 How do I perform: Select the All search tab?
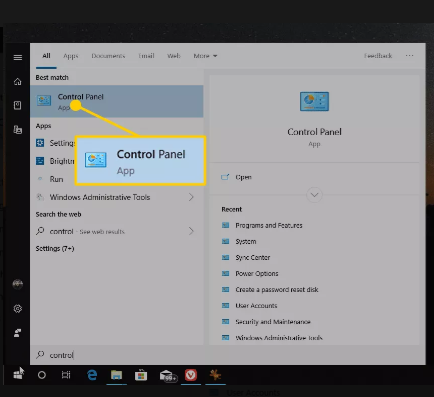(x=46, y=56)
